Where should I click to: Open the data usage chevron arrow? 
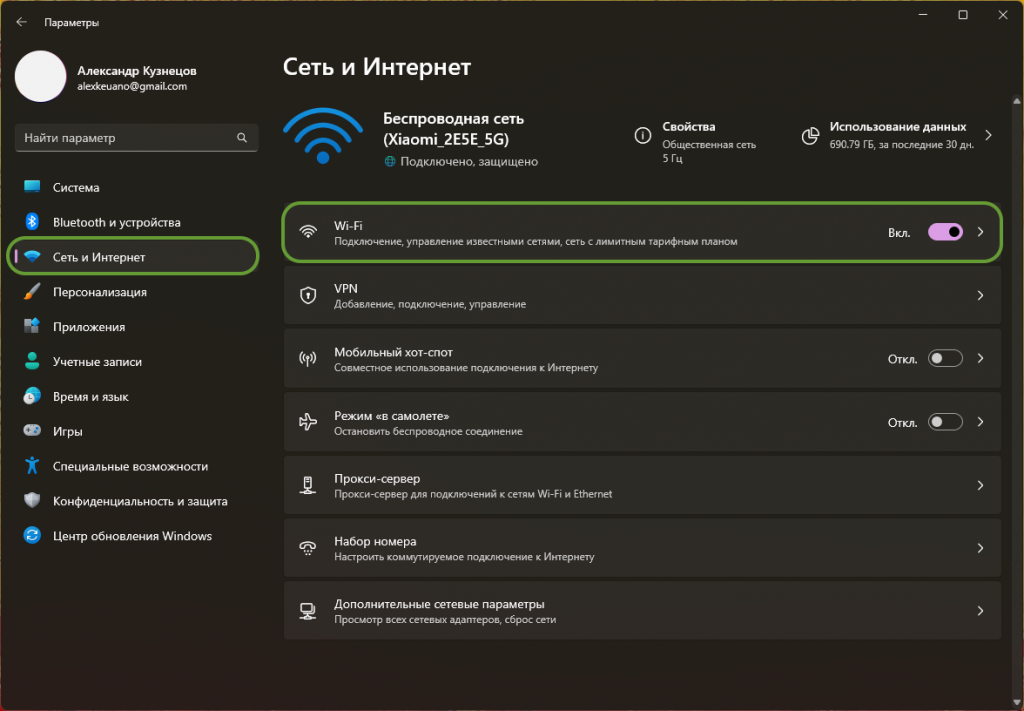(989, 135)
